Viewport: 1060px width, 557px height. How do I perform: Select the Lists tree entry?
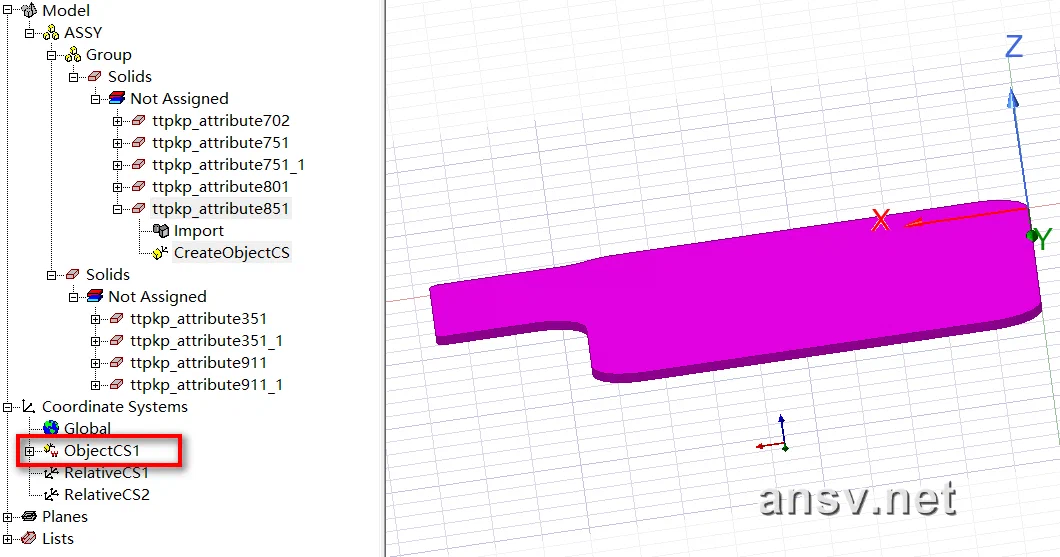[57, 539]
